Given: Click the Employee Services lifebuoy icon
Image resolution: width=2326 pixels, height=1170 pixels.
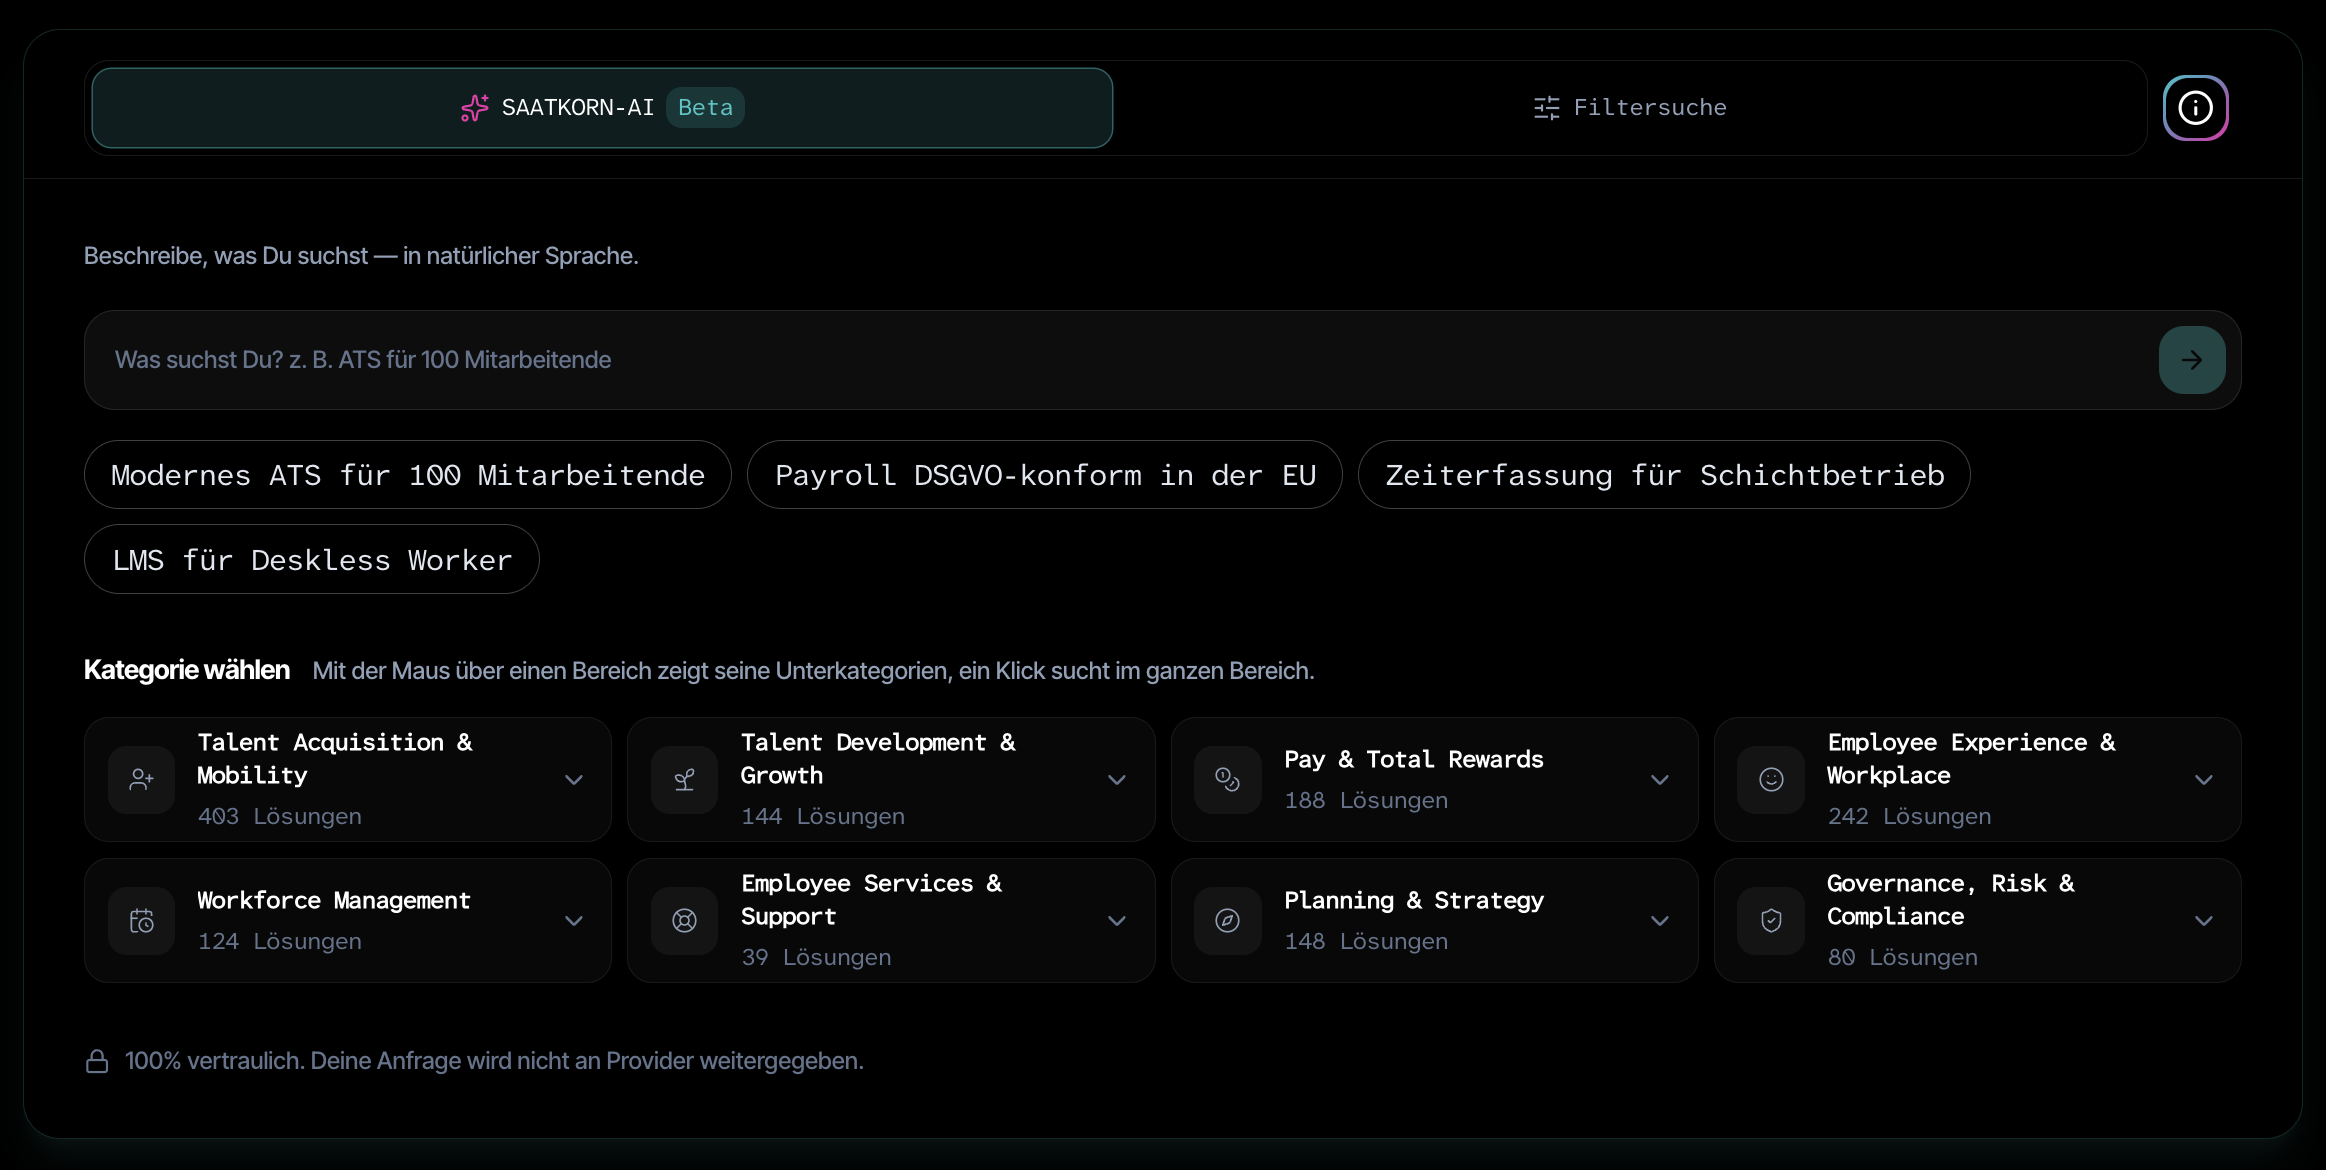Looking at the screenshot, I should [x=684, y=921].
